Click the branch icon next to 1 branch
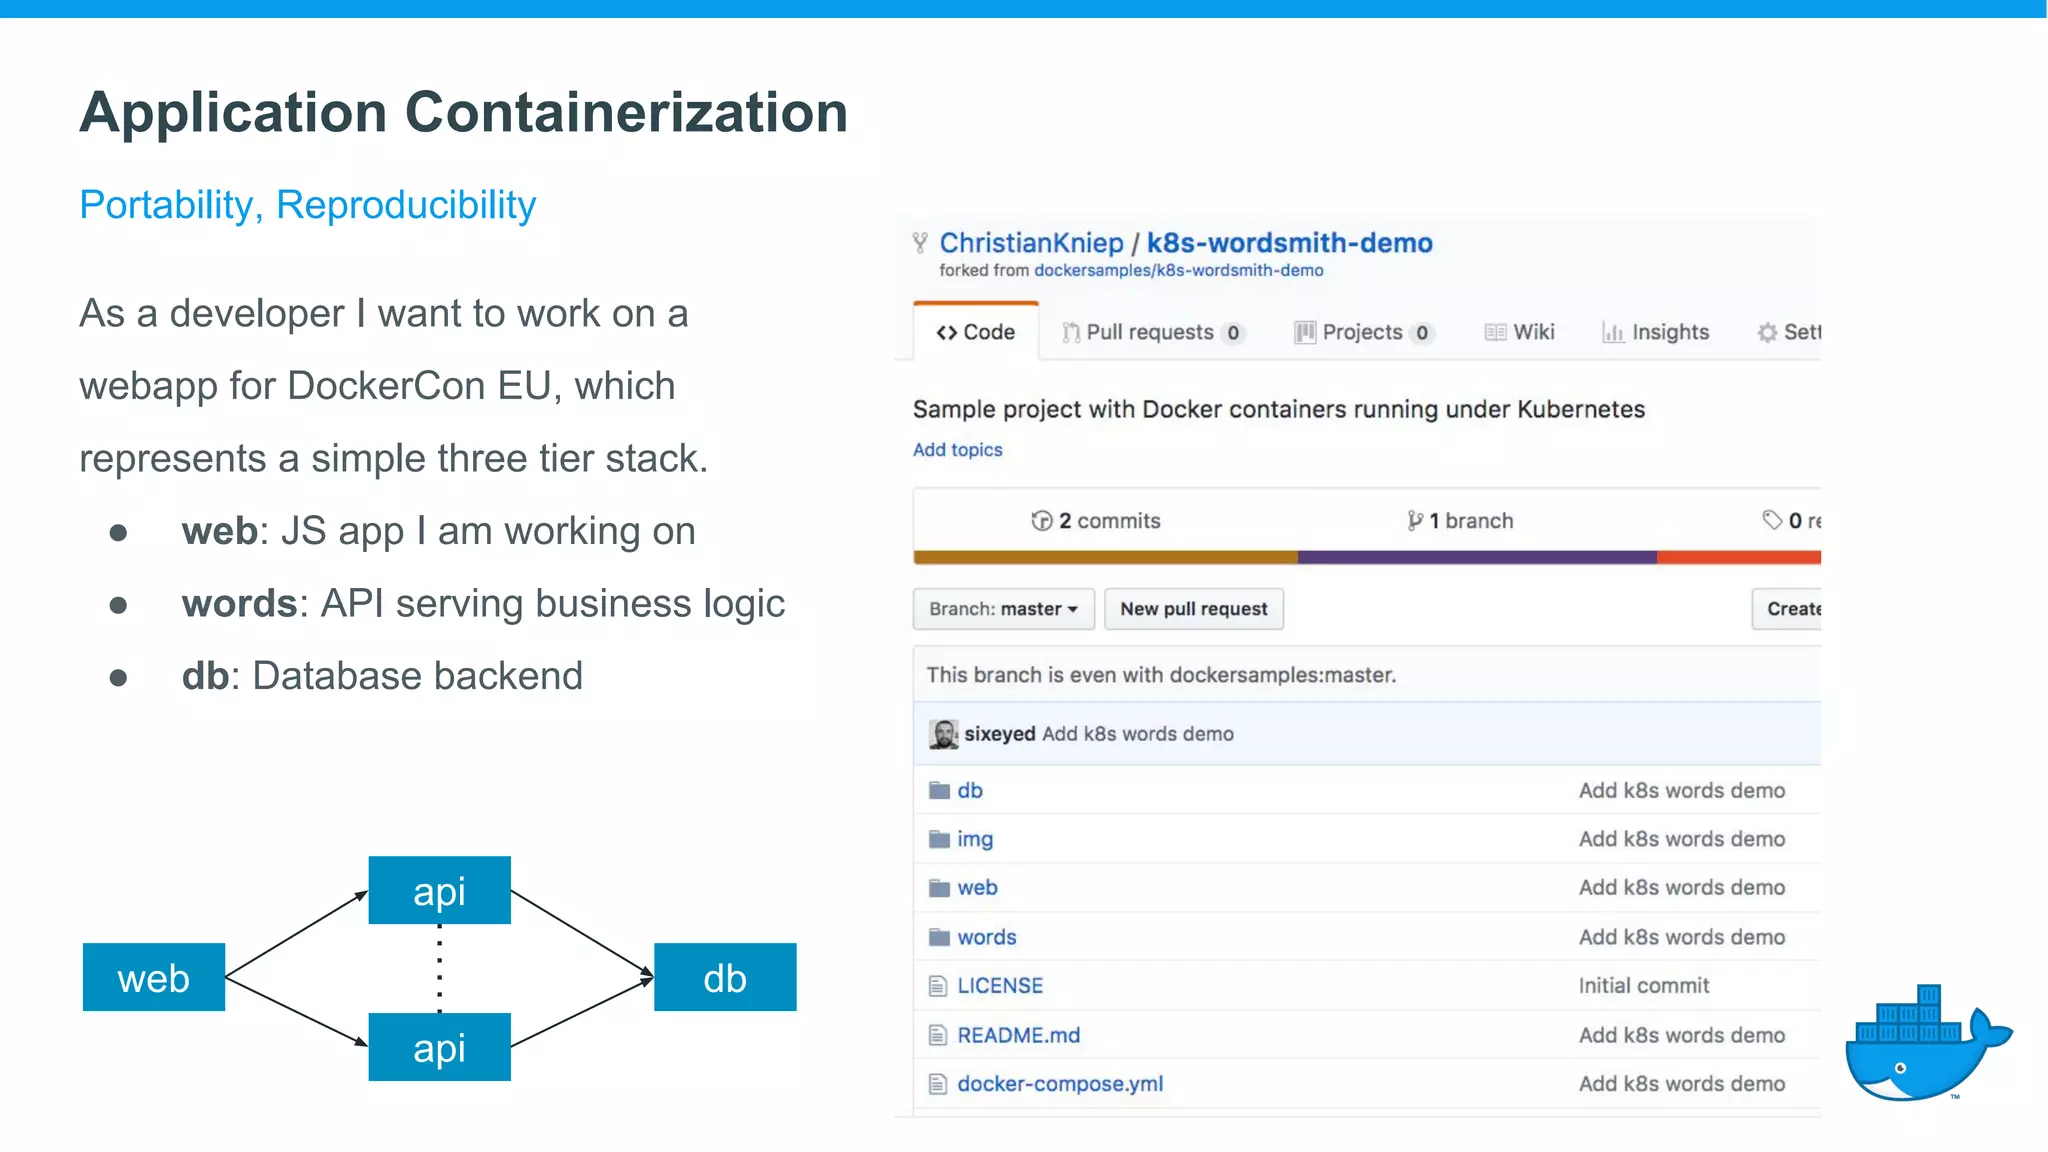Viewport: 2048px width, 1152px height. tap(1415, 521)
